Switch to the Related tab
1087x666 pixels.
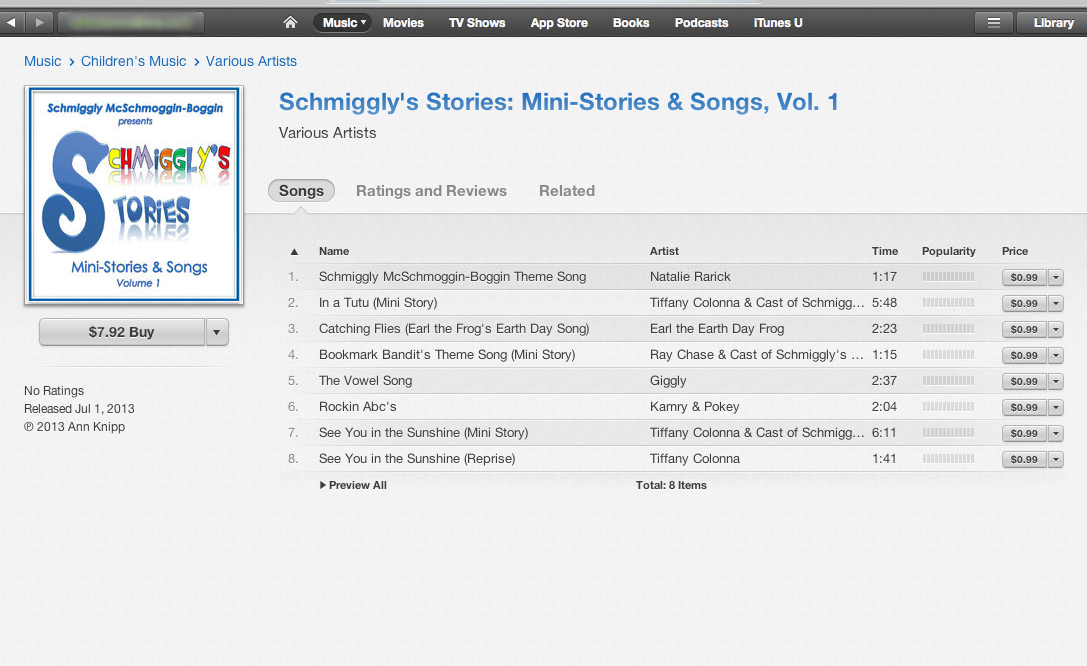click(567, 191)
